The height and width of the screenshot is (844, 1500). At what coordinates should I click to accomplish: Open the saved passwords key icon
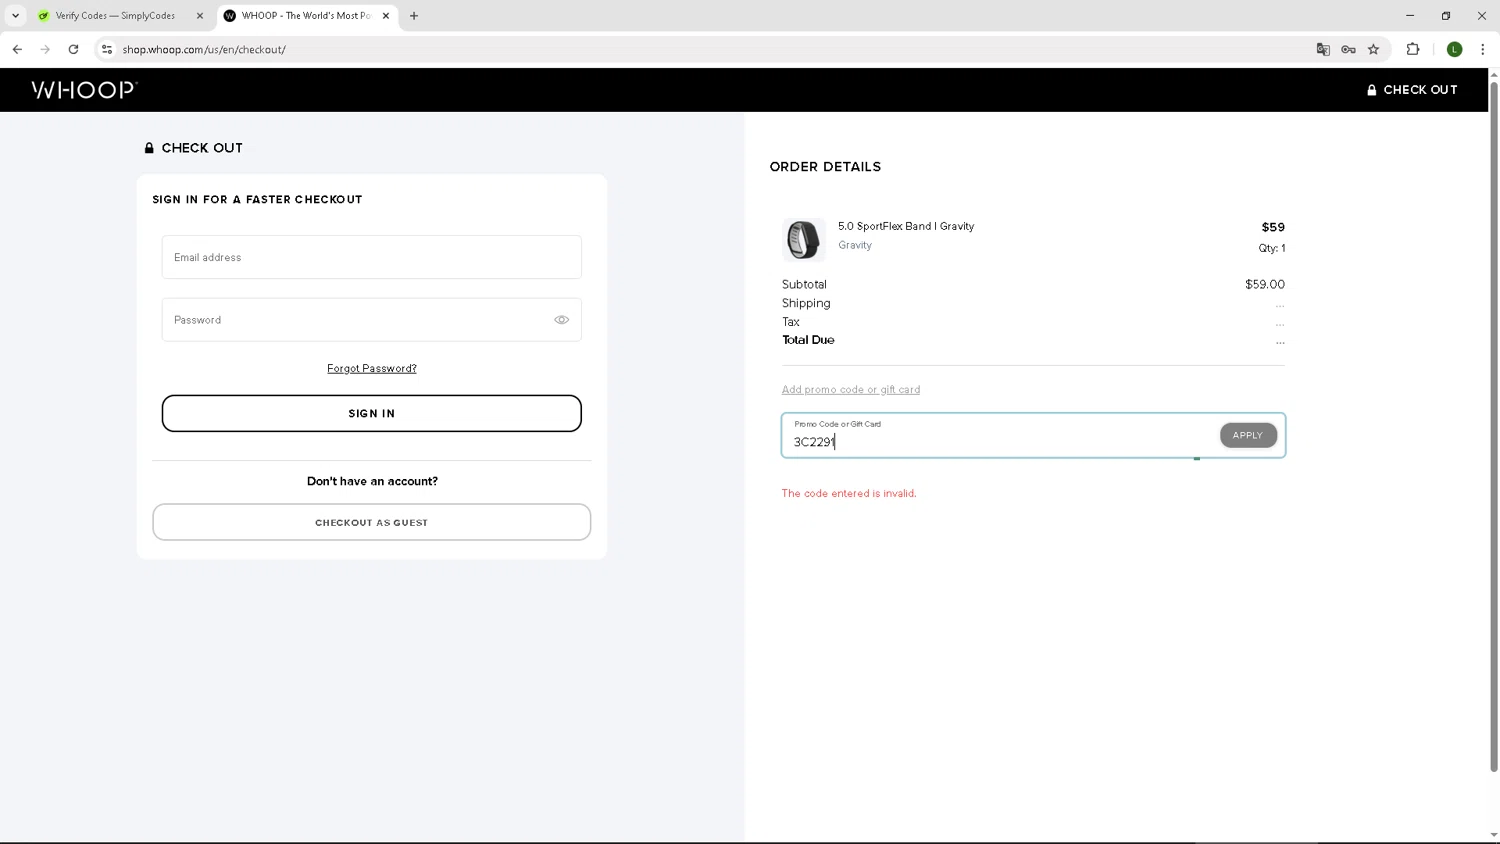tap(1348, 49)
